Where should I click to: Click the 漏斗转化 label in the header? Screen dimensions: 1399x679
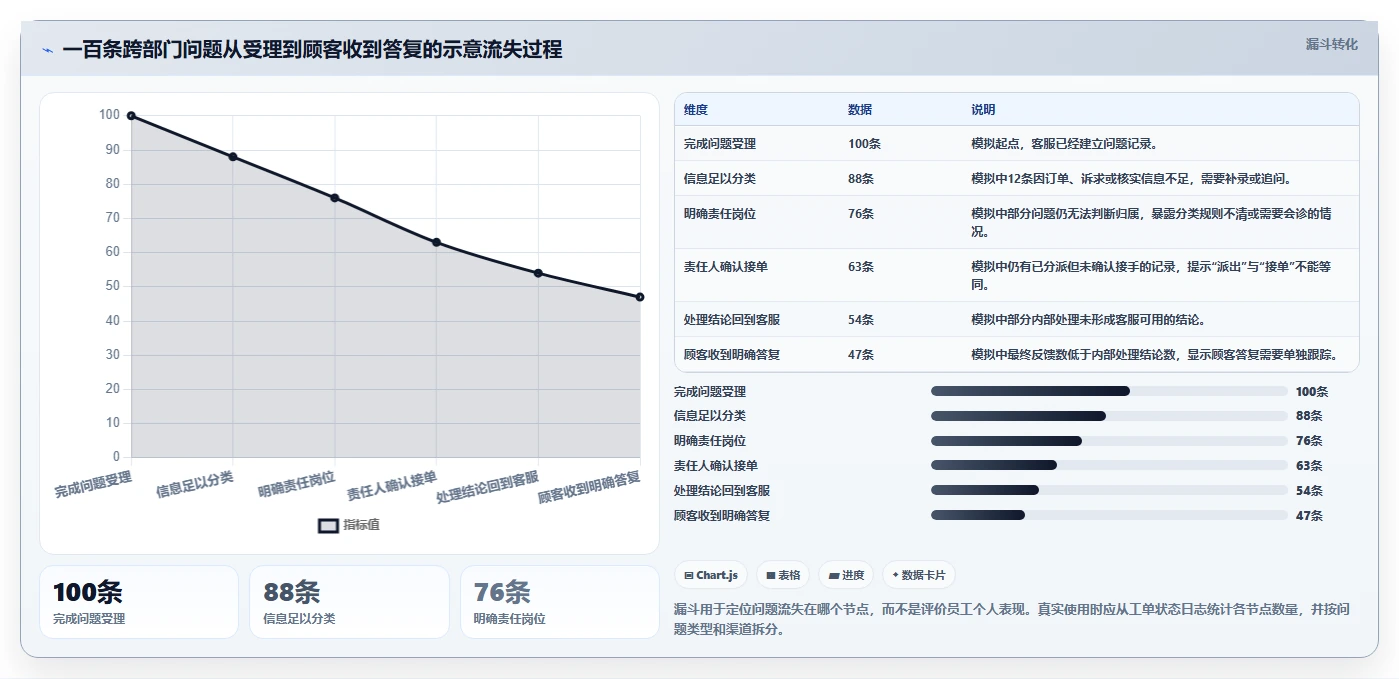[1331, 45]
